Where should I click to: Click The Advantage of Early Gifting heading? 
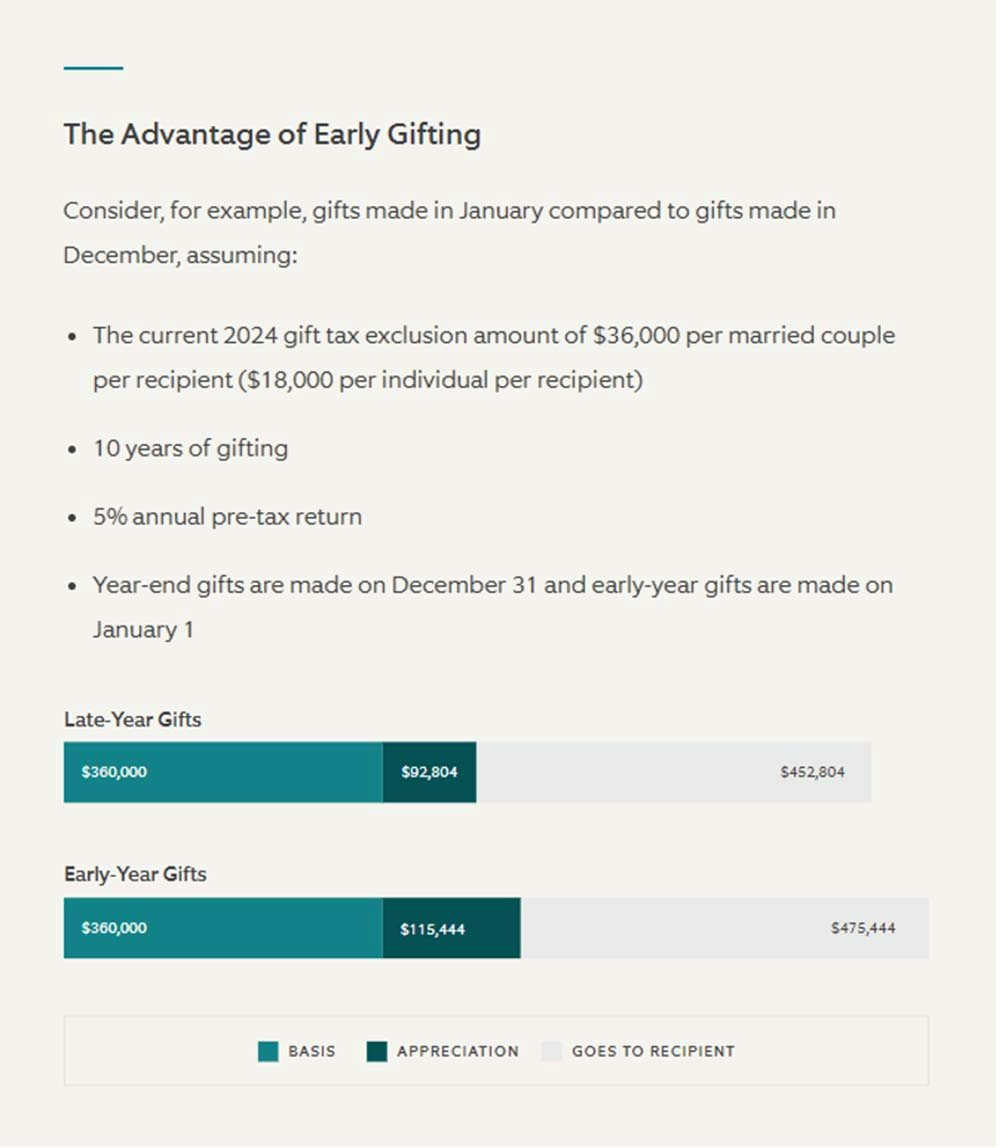(272, 134)
